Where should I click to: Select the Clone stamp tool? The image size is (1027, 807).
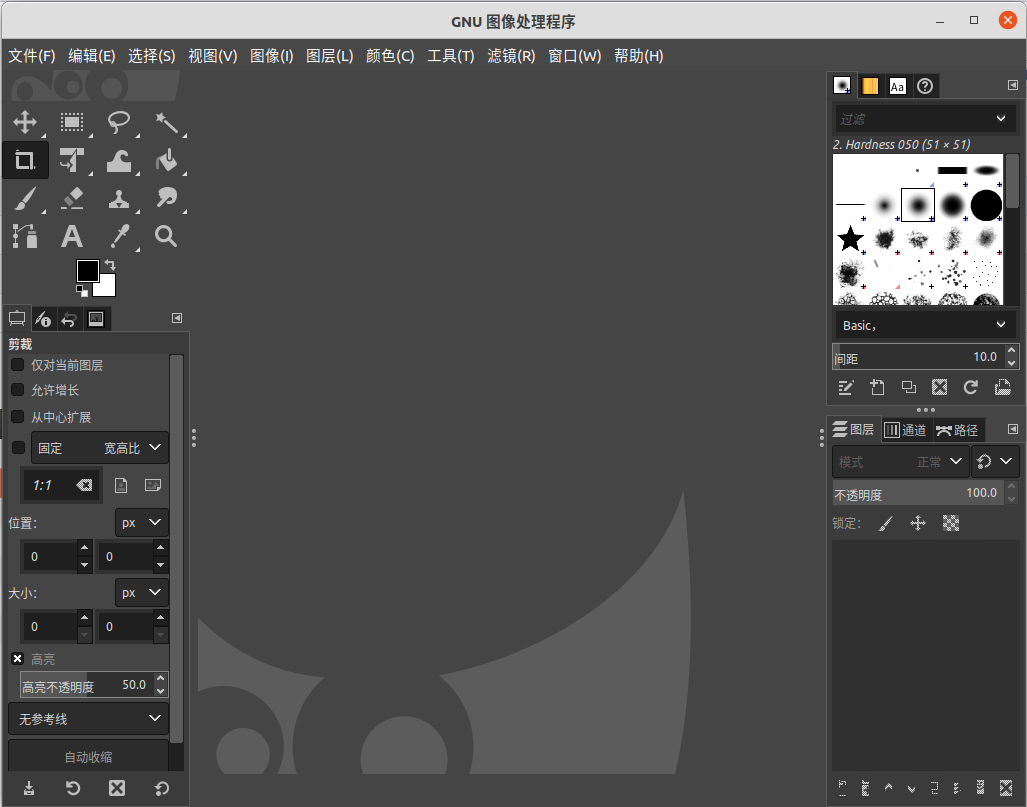[x=119, y=198]
